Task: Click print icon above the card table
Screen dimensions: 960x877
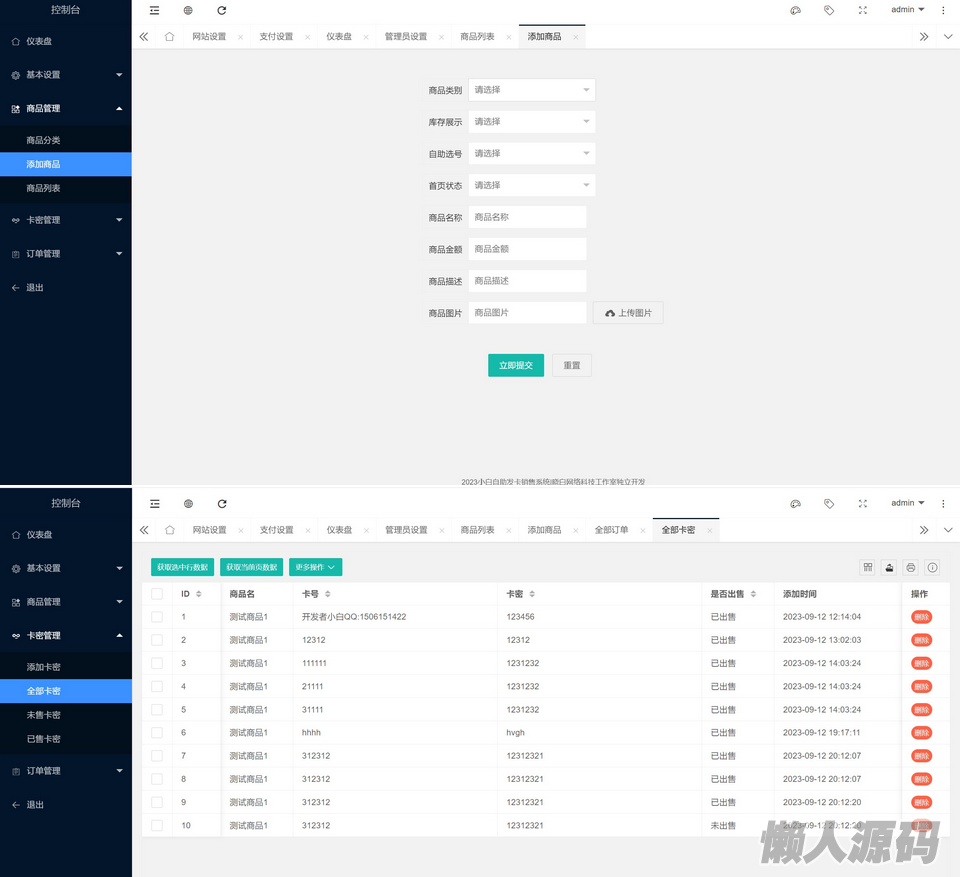Action: click(x=911, y=567)
